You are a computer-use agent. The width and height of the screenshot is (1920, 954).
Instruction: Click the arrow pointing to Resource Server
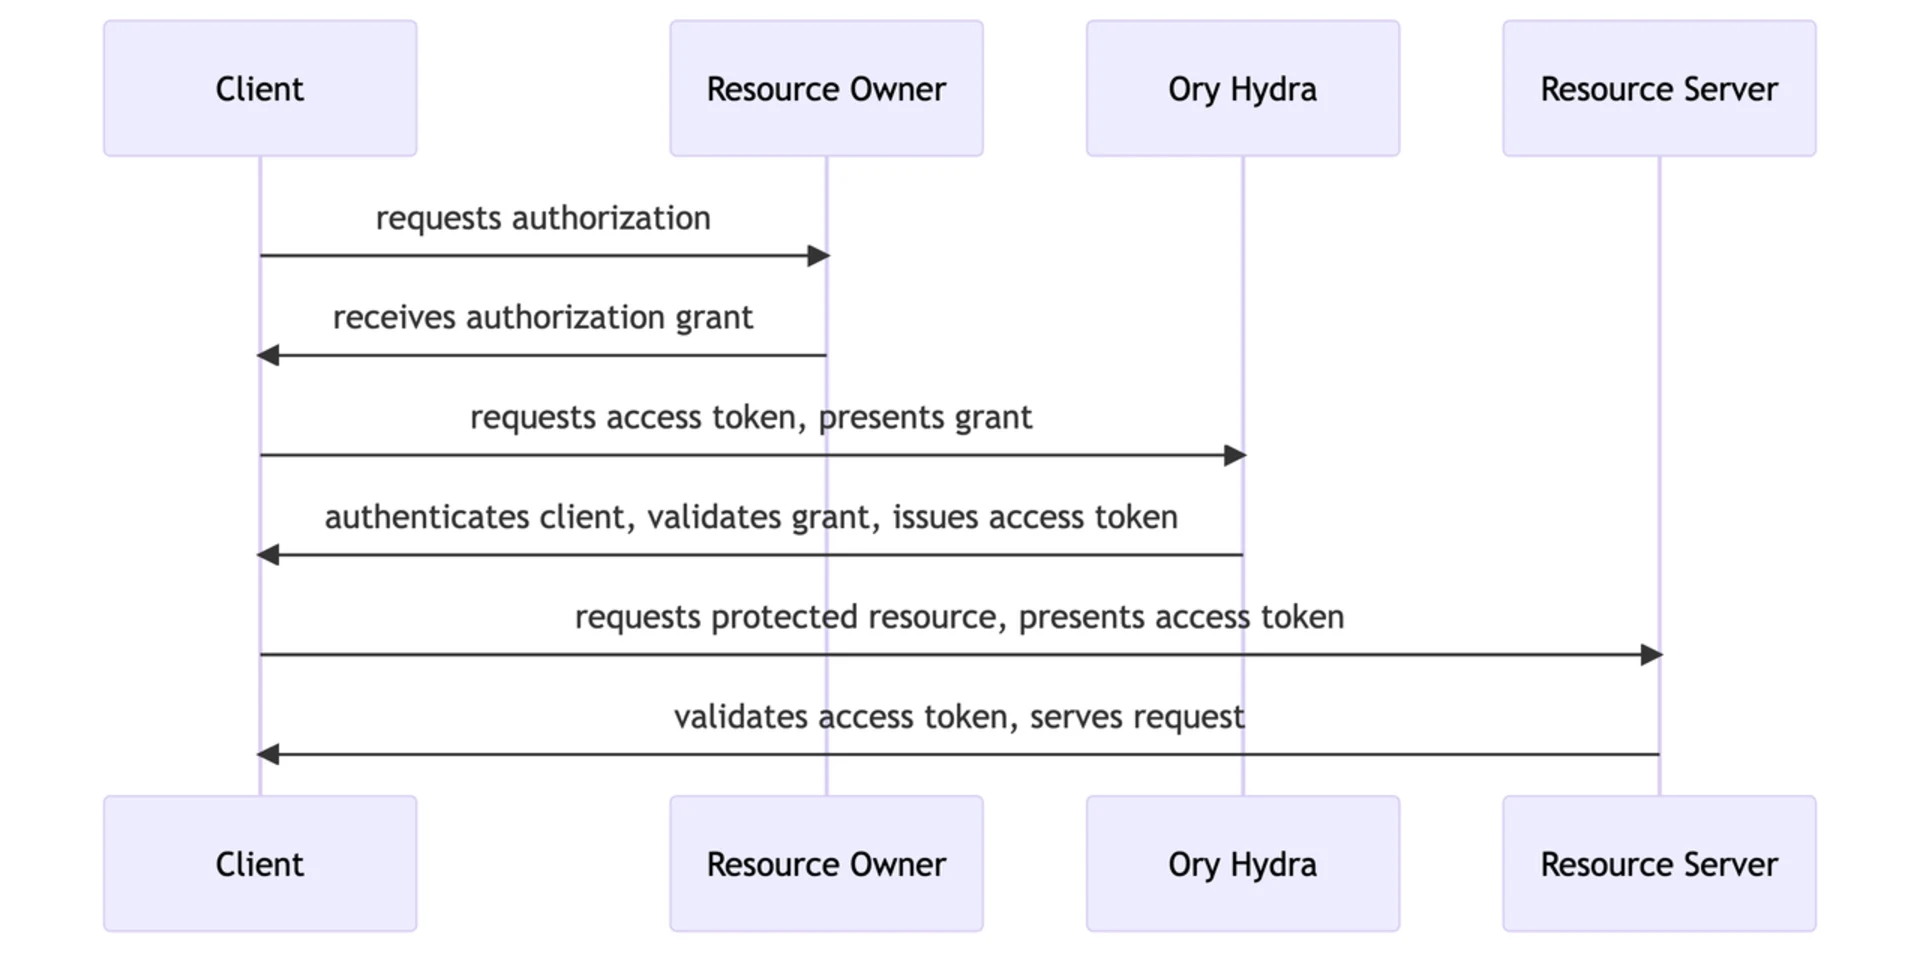[x=958, y=655]
